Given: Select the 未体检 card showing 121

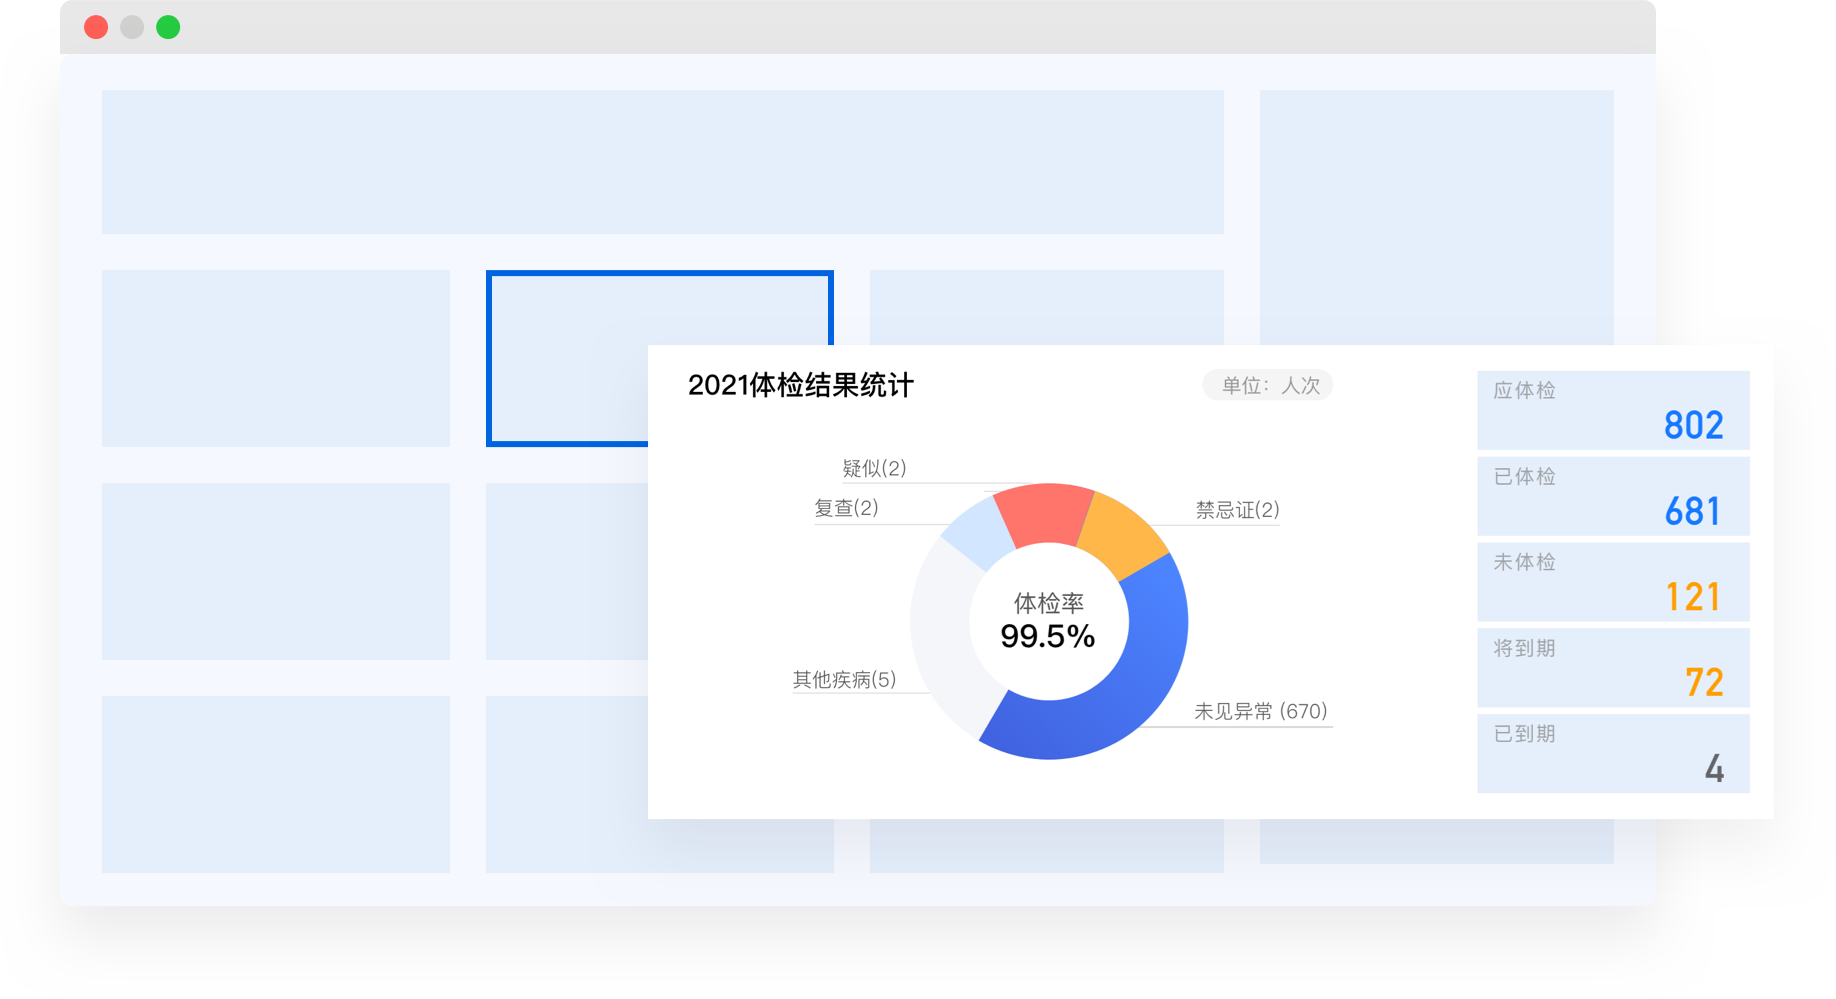Looking at the screenshot, I should (x=1612, y=582).
